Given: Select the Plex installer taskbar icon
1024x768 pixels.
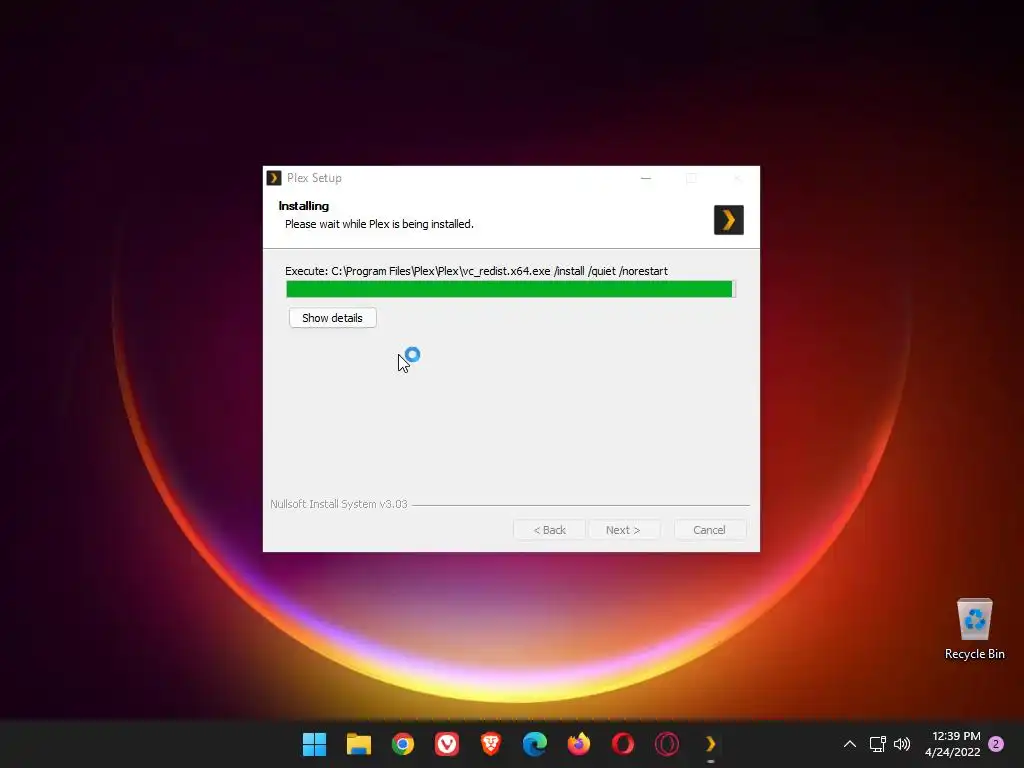Looking at the screenshot, I should point(711,744).
